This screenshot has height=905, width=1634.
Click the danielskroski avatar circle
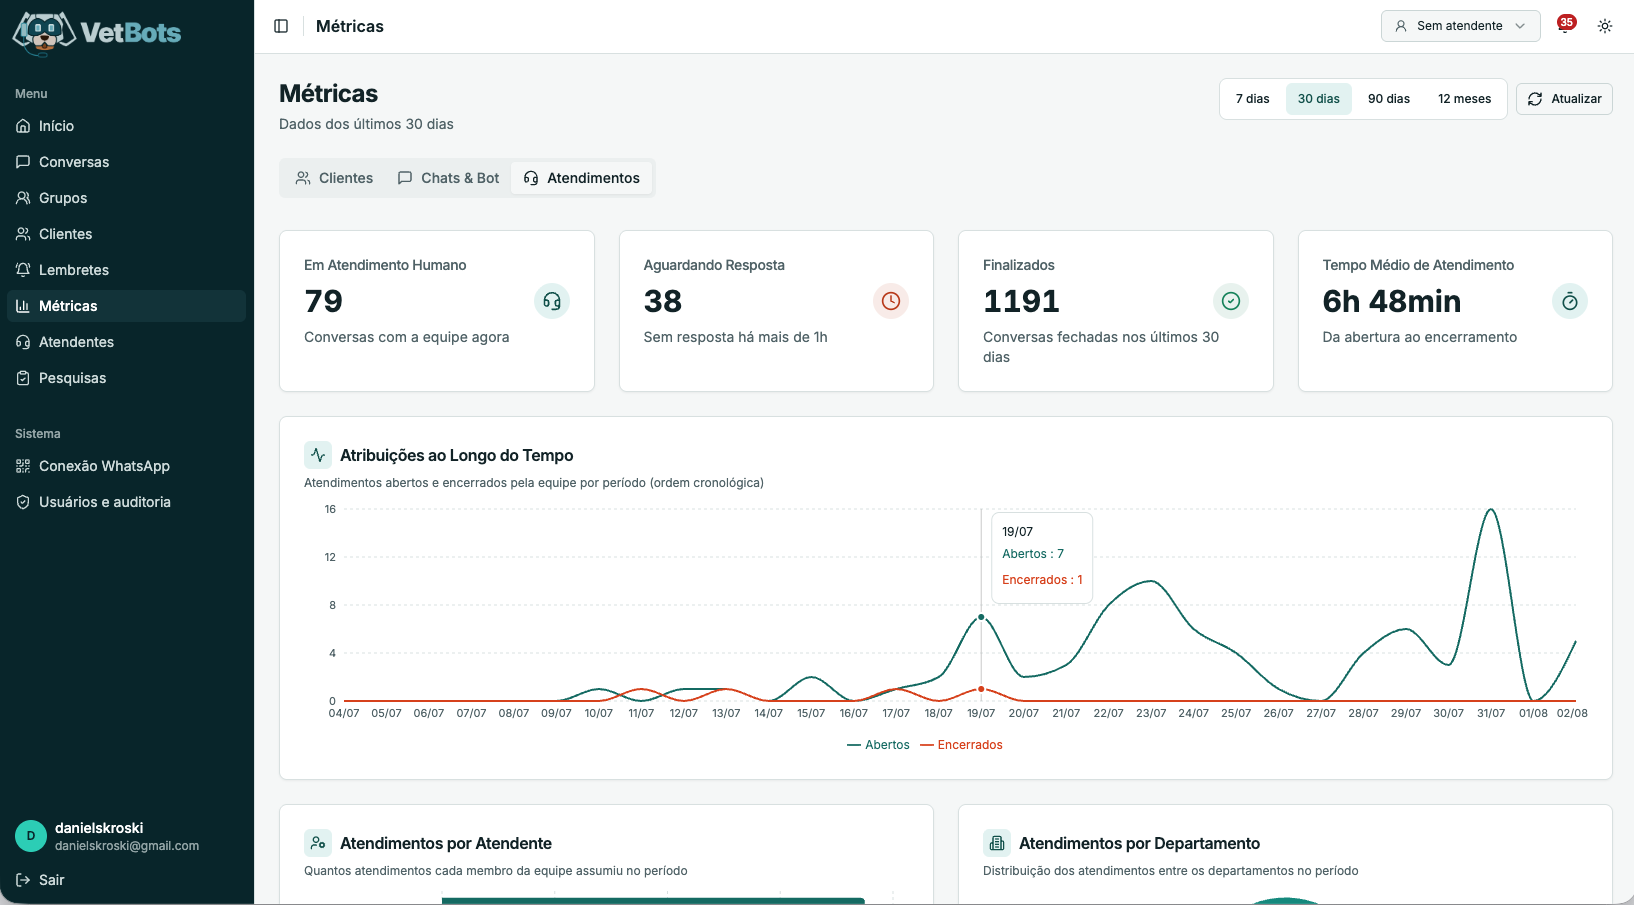[x=31, y=836]
